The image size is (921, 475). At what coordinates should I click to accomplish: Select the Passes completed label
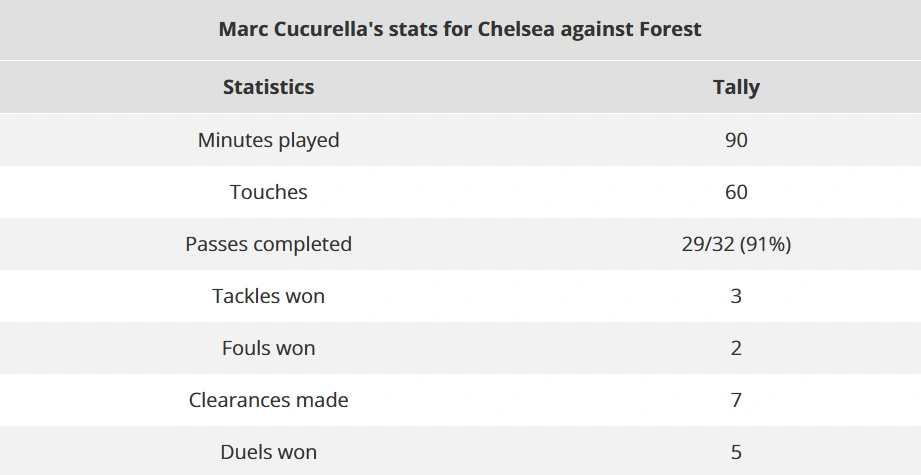coord(268,244)
